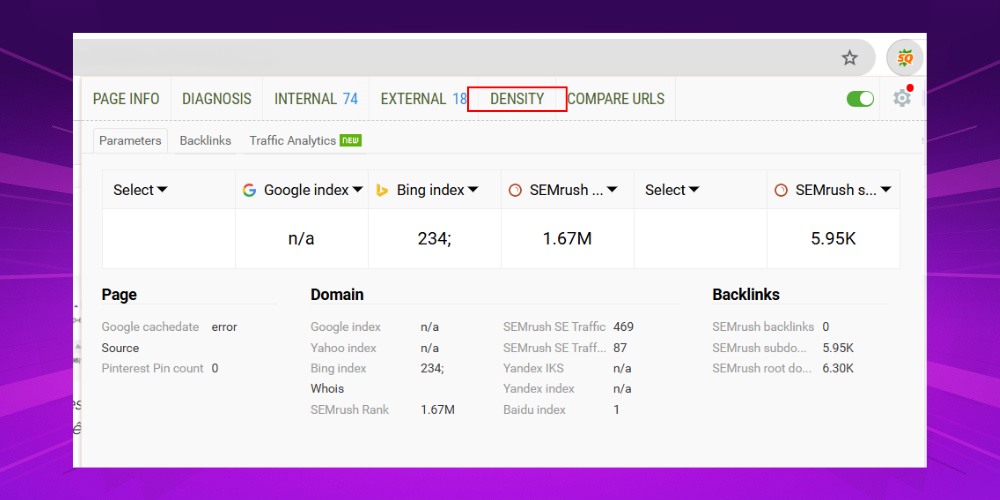Image resolution: width=1000 pixels, height=500 pixels.
Task: Click the SEMrush Rank label
Action: click(x=349, y=409)
